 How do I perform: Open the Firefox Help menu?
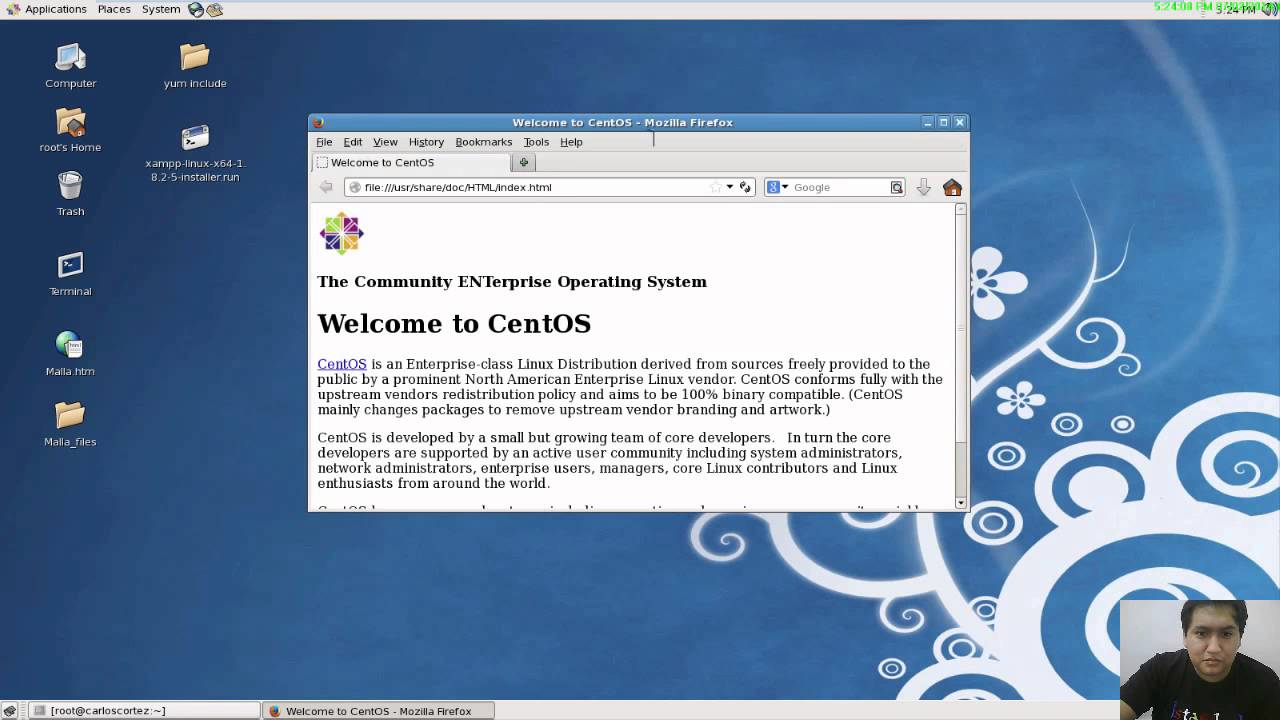click(x=571, y=142)
